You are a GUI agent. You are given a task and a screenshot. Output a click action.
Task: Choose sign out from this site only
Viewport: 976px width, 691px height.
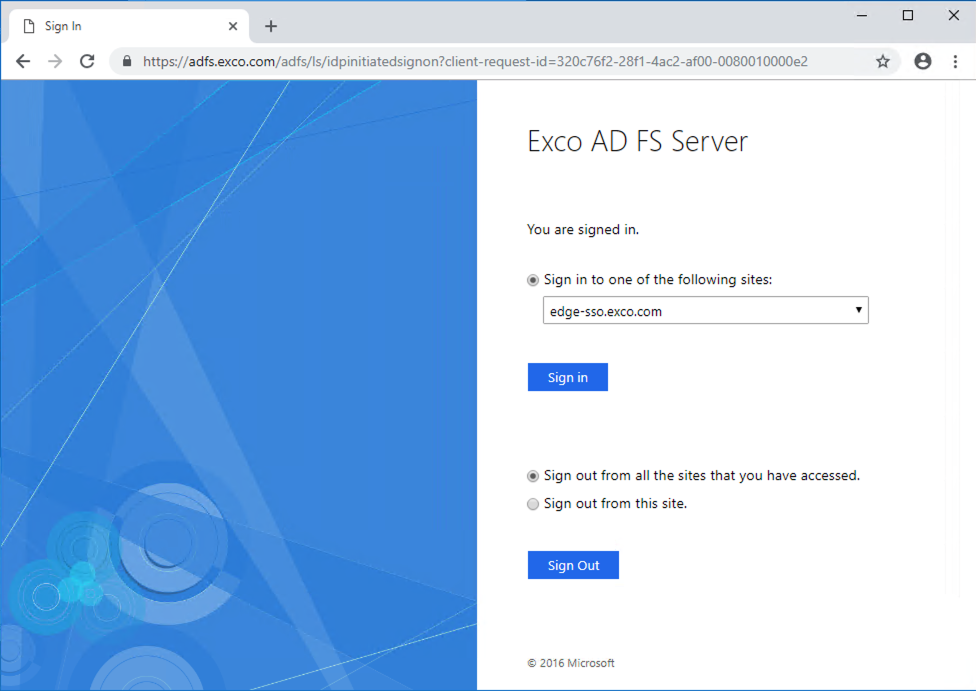533,504
